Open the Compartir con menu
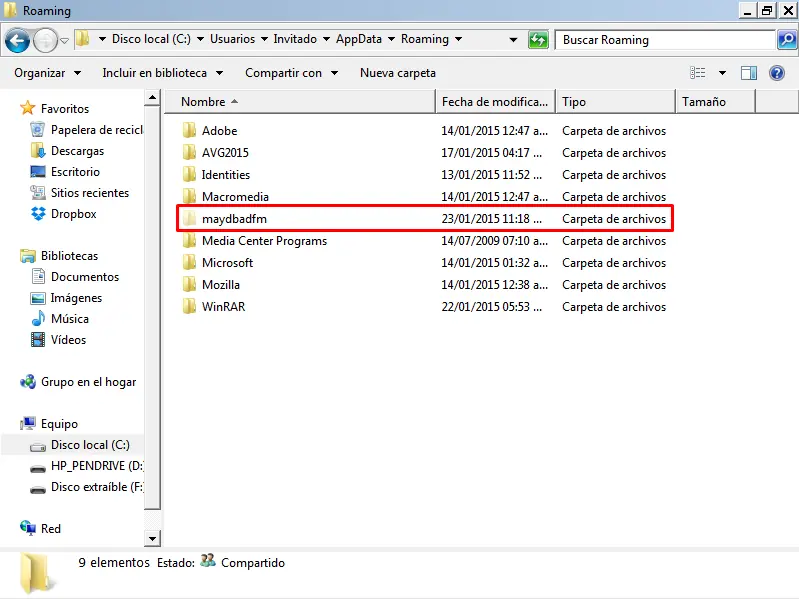 tap(291, 73)
